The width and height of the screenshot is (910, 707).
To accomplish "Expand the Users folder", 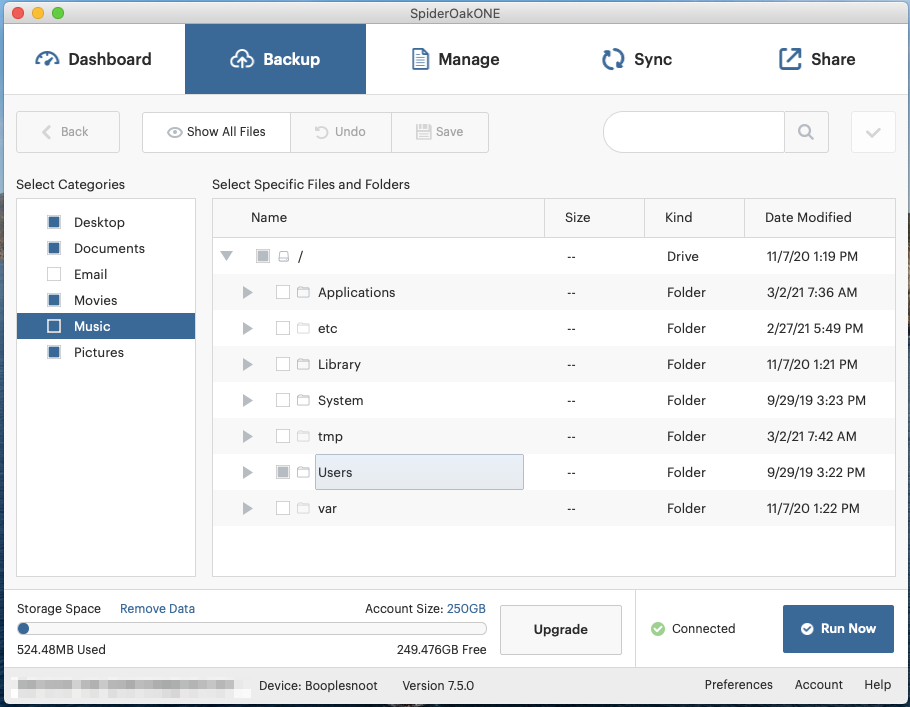I will tap(248, 472).
